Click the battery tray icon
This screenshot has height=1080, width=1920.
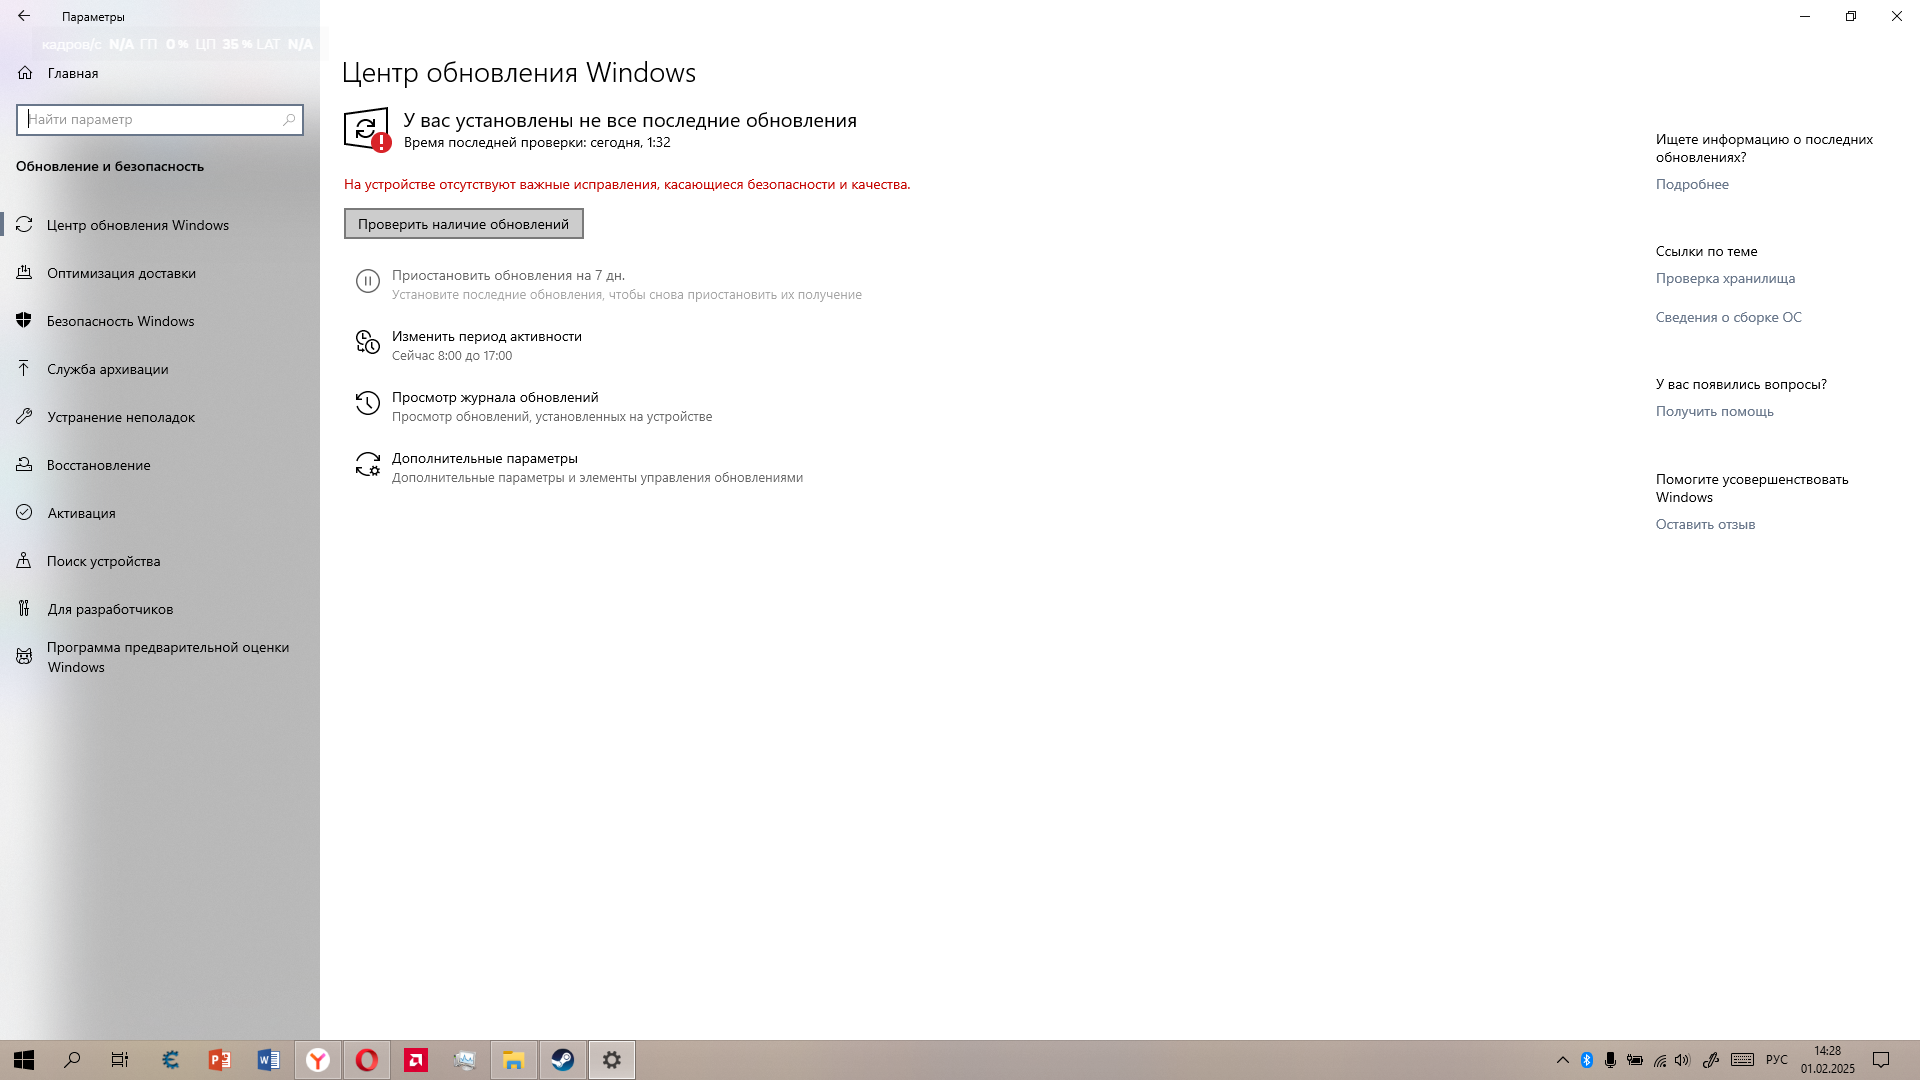click(x=1635, y=1060)
